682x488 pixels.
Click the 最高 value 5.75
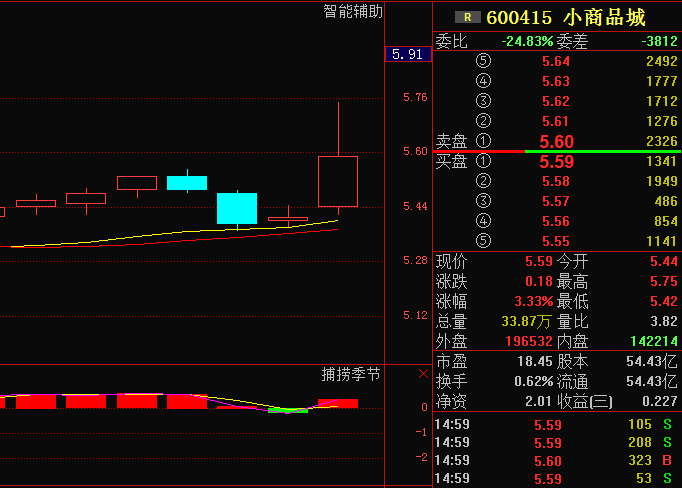[x=664, y=281]
